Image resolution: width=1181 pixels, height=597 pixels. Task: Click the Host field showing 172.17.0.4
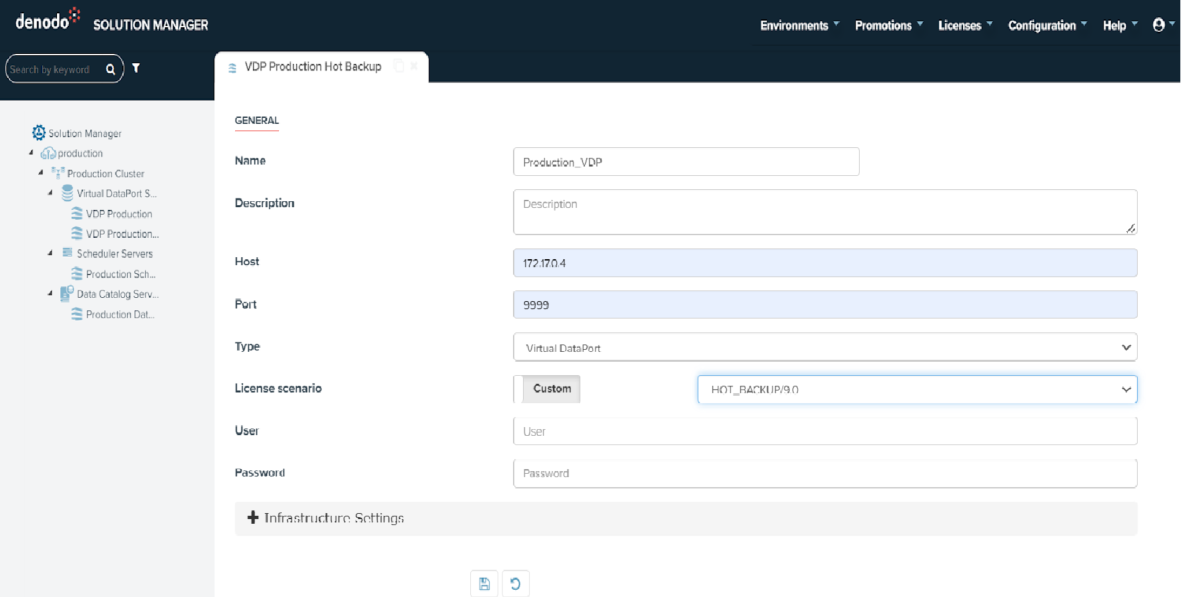coord(825,263)
